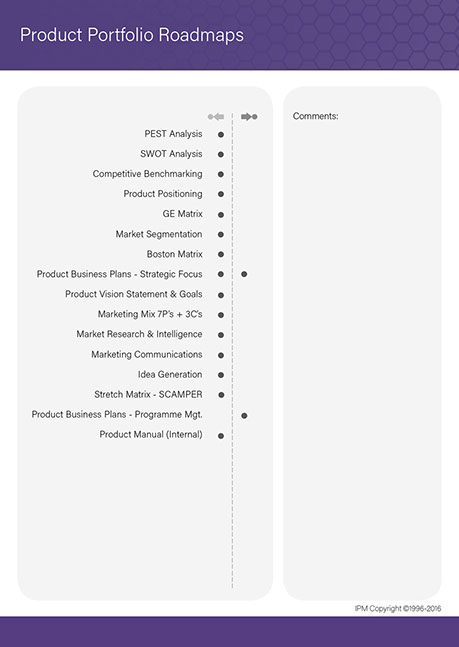Open Market Segmentation entry

[159, 234]
